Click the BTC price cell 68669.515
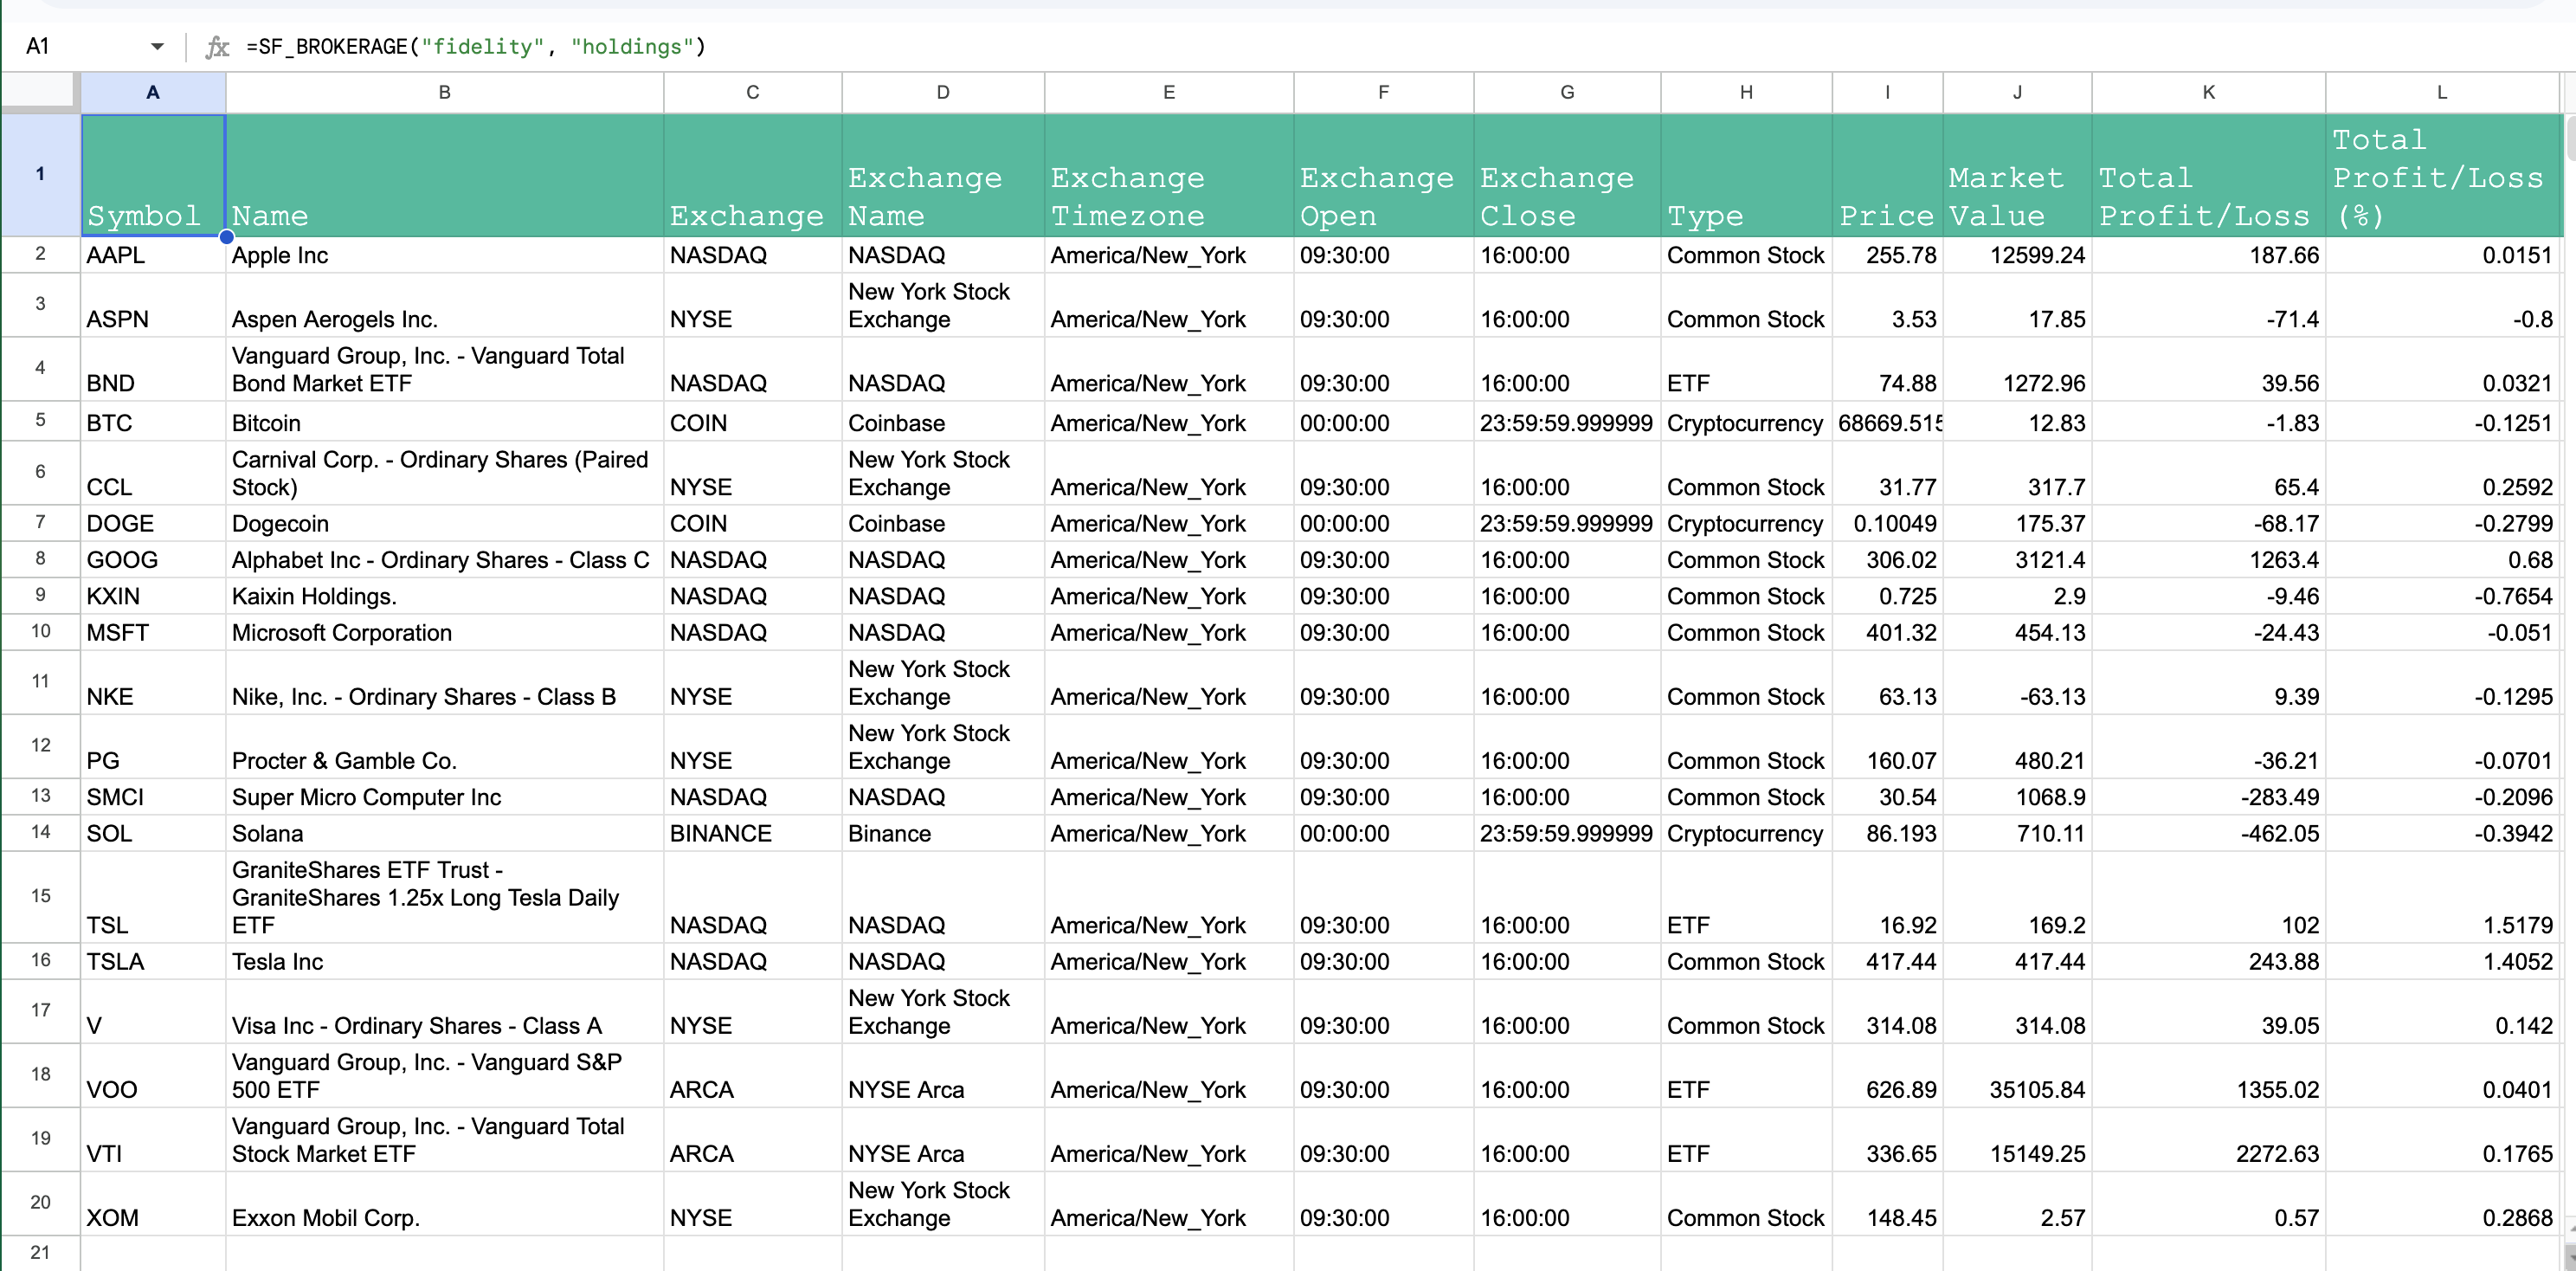 (1887, 422)
